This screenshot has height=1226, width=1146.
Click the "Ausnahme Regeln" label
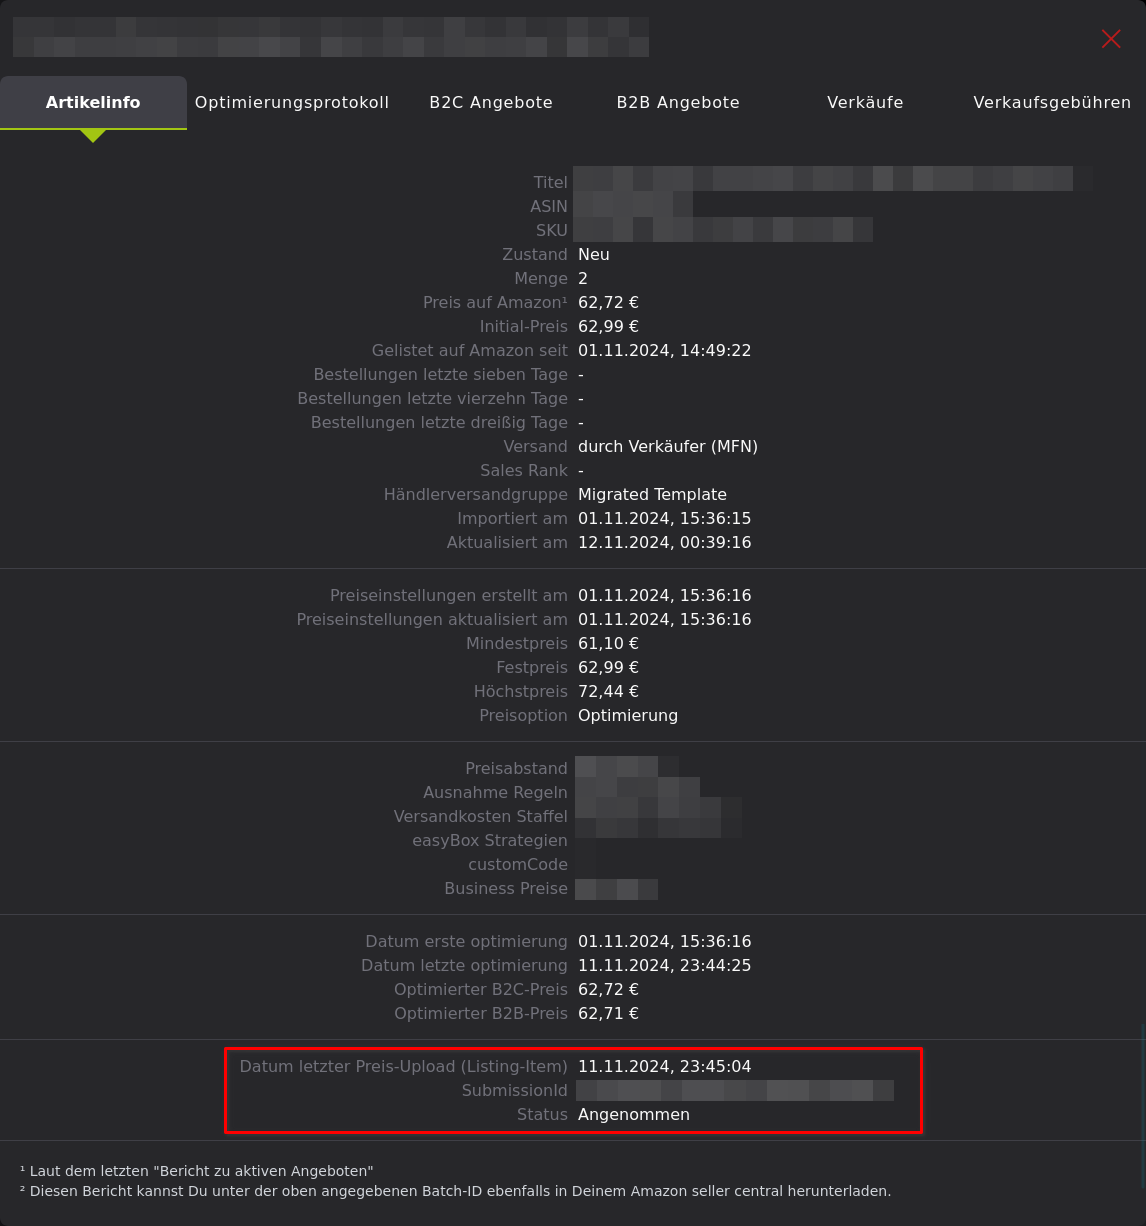point(496,792)
